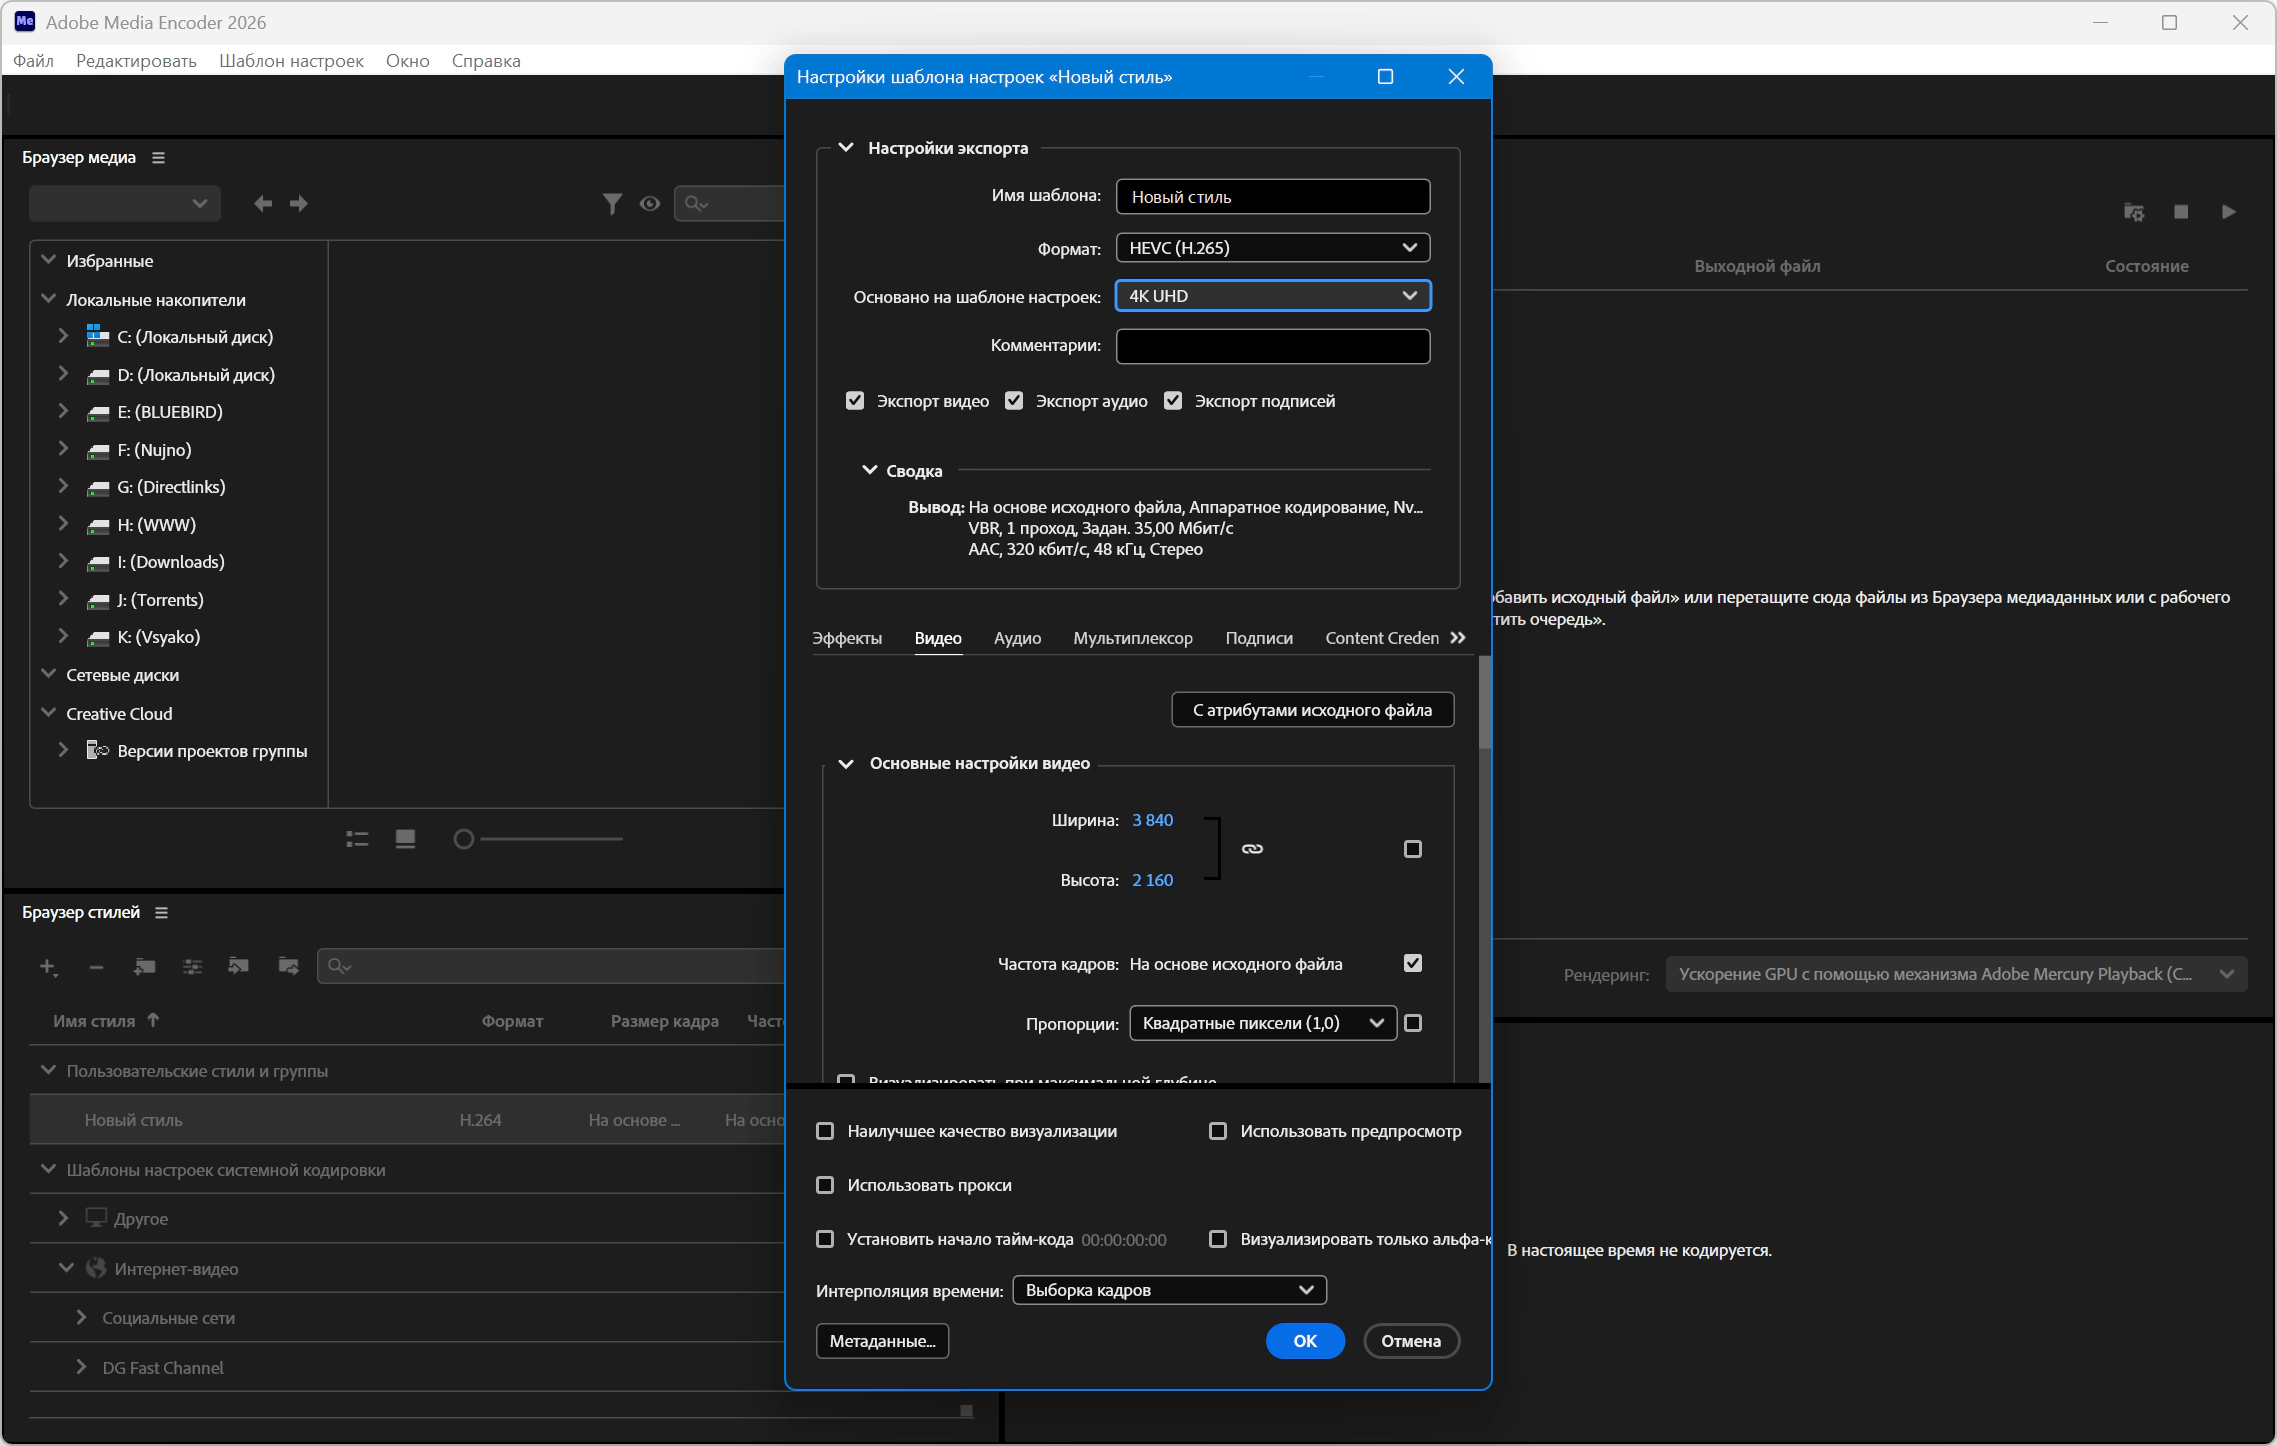This screenshot has height=1446, width=2277.
Task: Click the Media Browser eye icon
Action: point(650,204)
